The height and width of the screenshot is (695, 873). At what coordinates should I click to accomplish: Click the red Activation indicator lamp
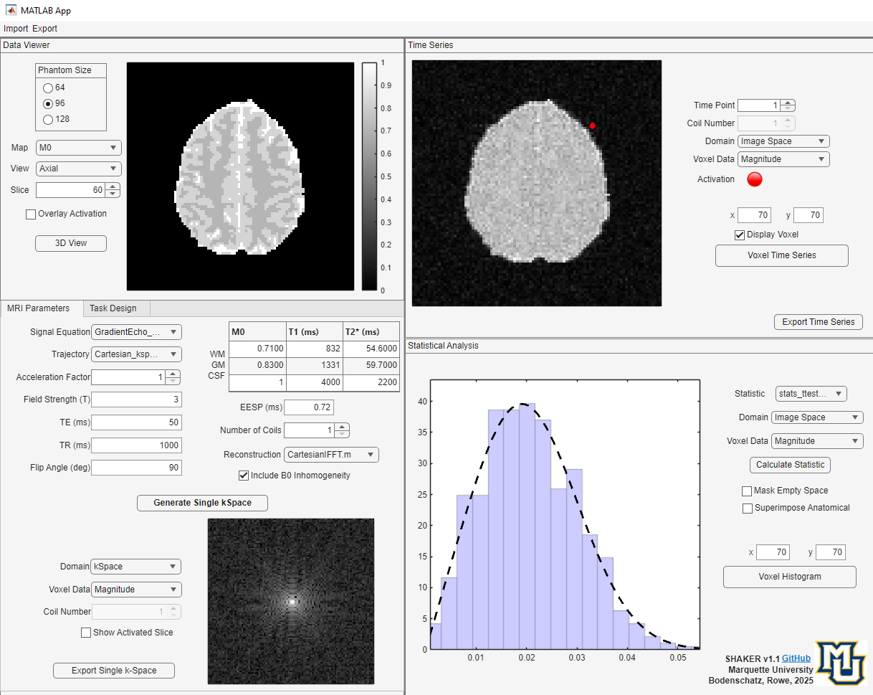[x=754, y=179]
